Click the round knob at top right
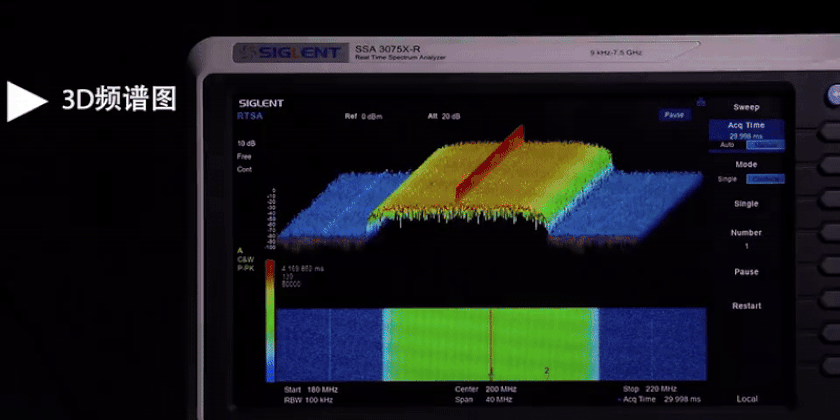The height and width of the screenshot is (420, 840). click(832, 95)
